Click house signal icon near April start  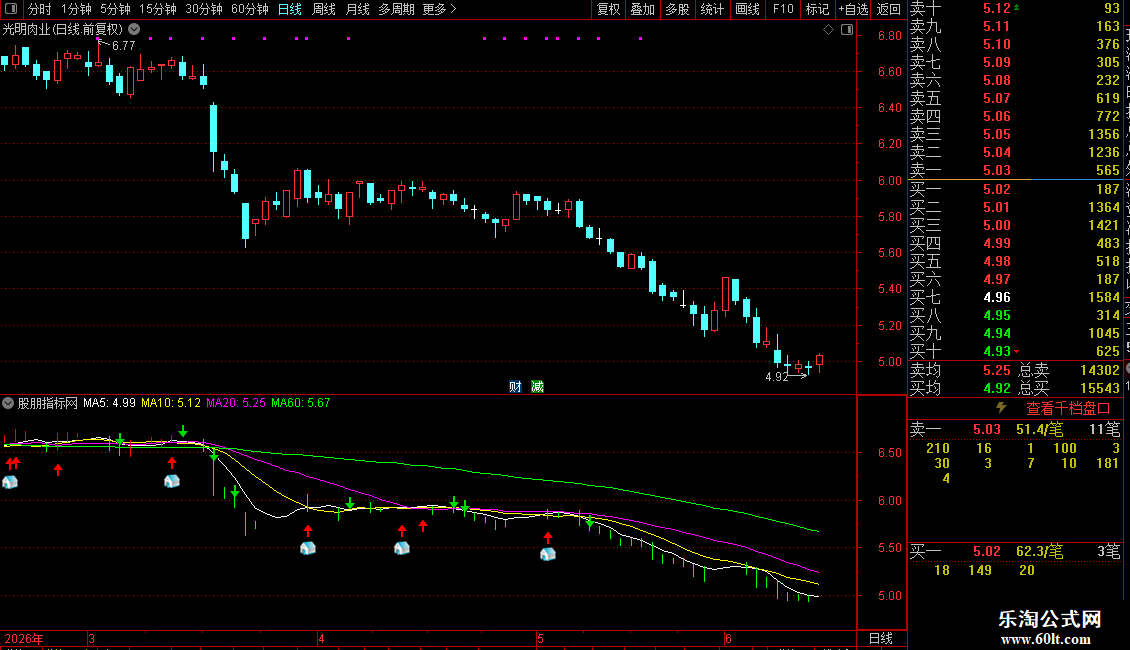[x=308, y=548]
